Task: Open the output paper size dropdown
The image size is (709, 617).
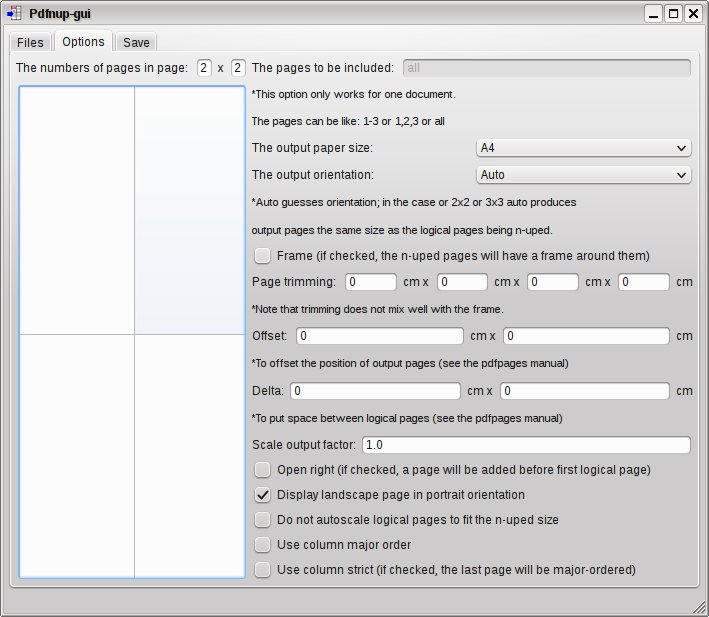Action: pos(583,148)
